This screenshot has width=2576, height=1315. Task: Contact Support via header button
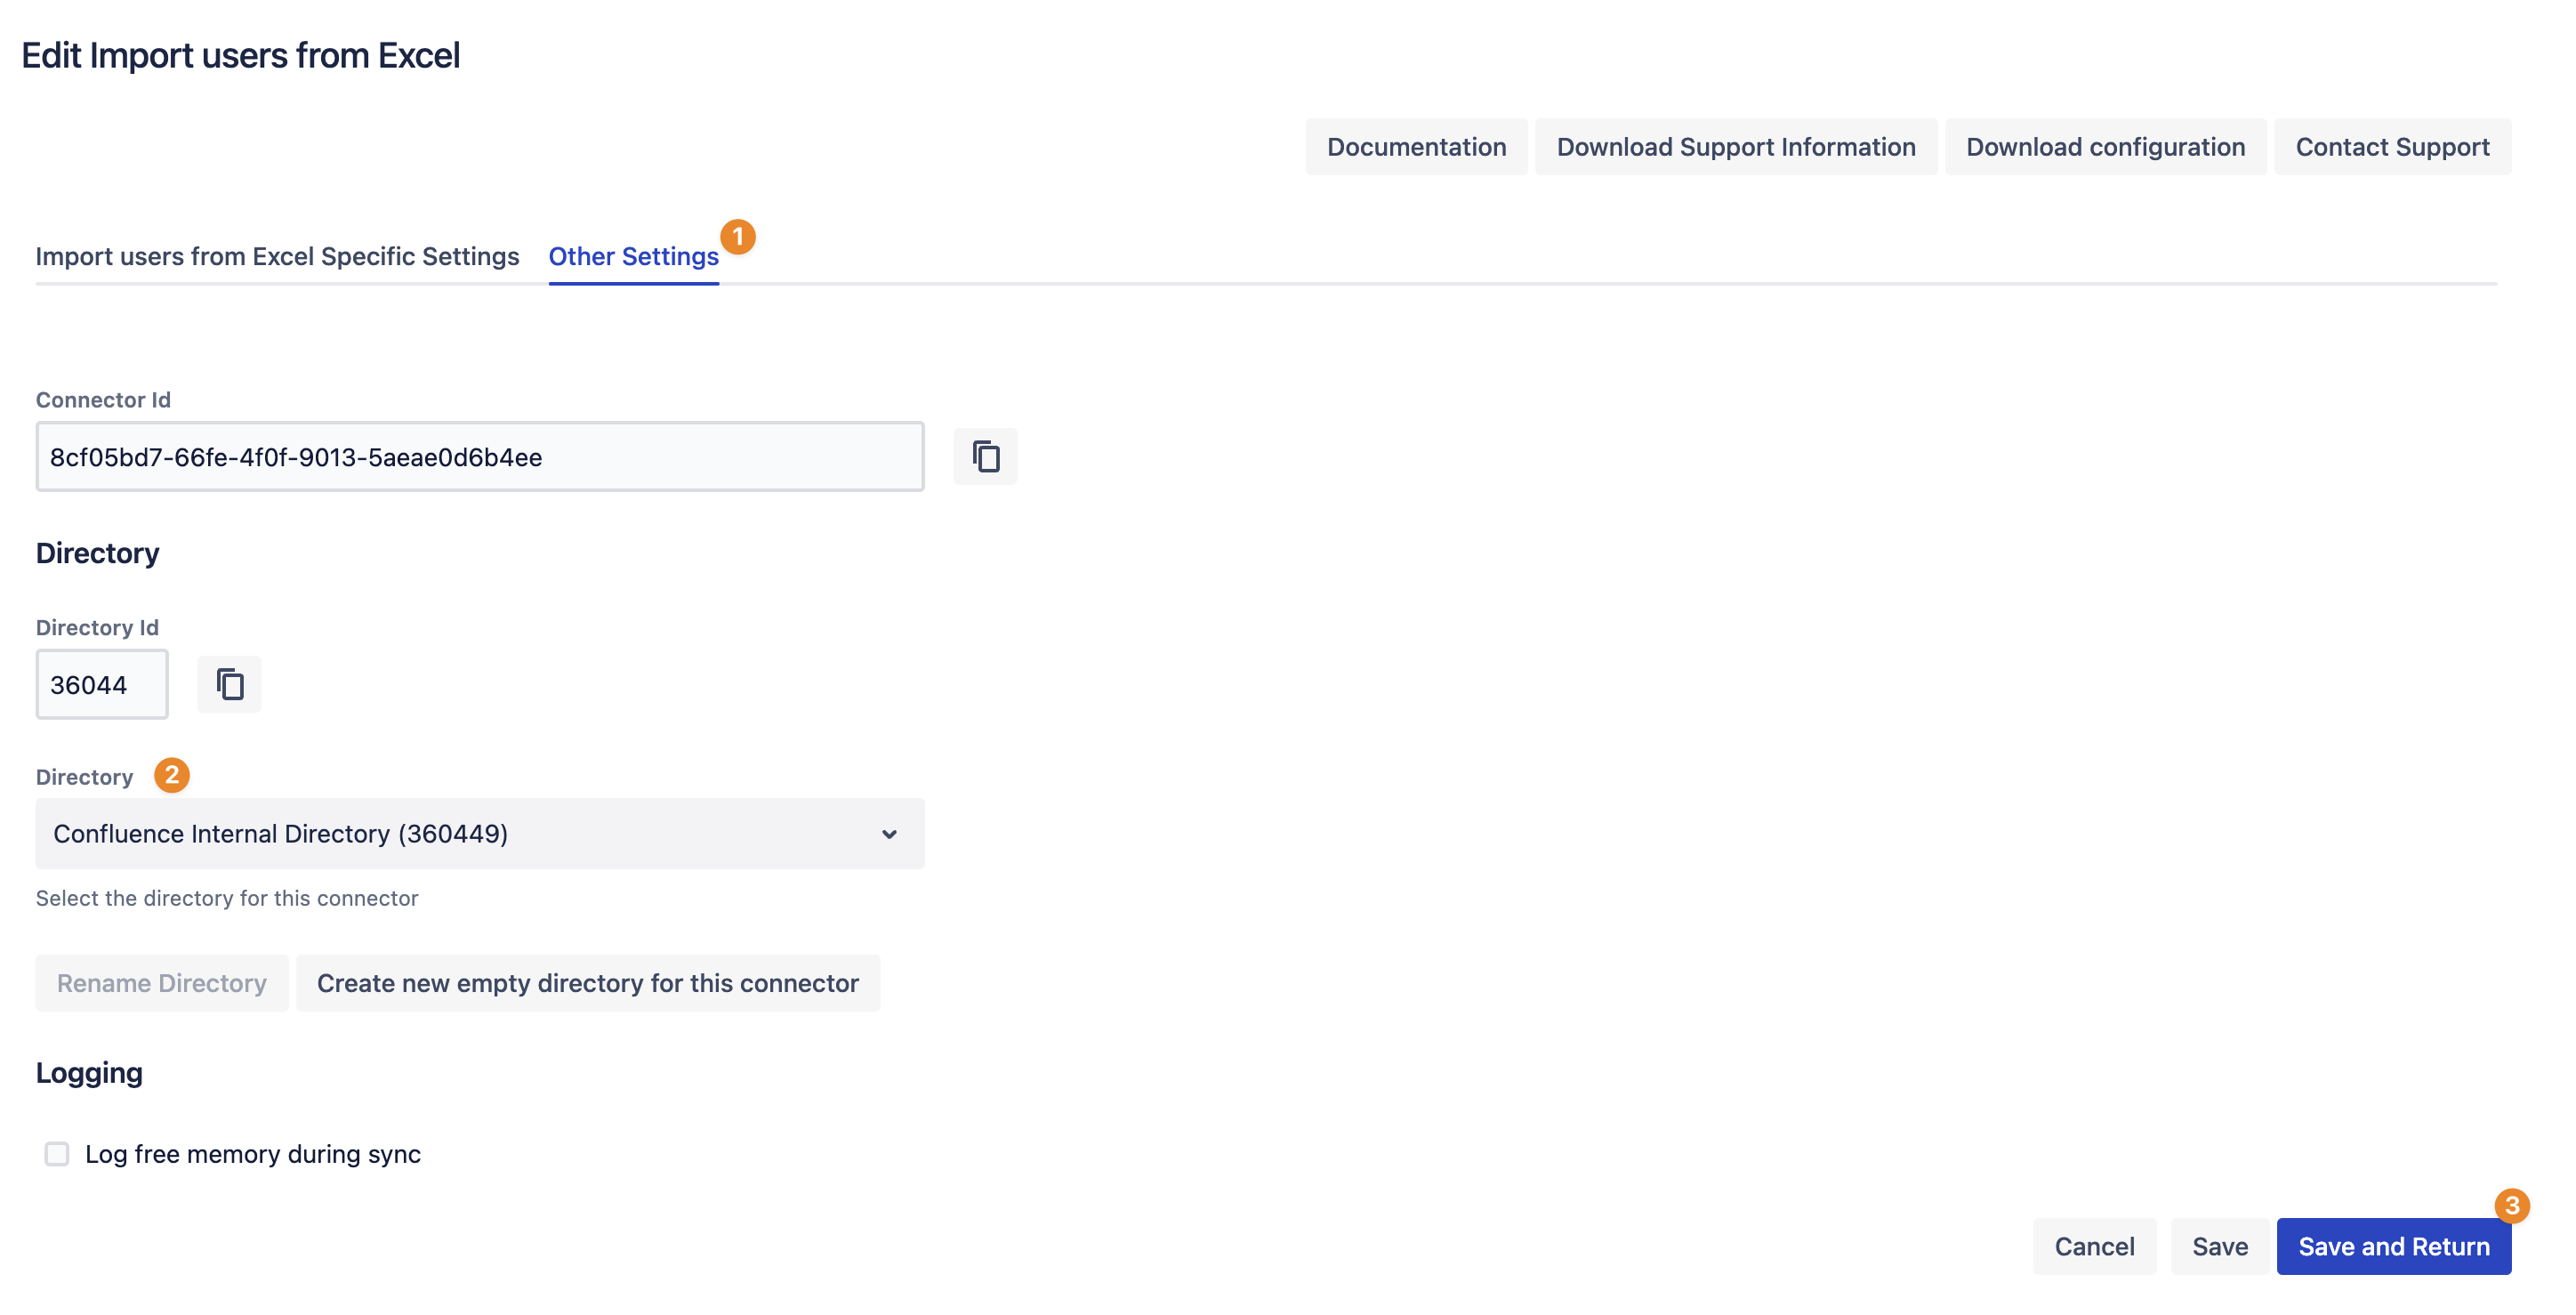[x=2391, y=147]
